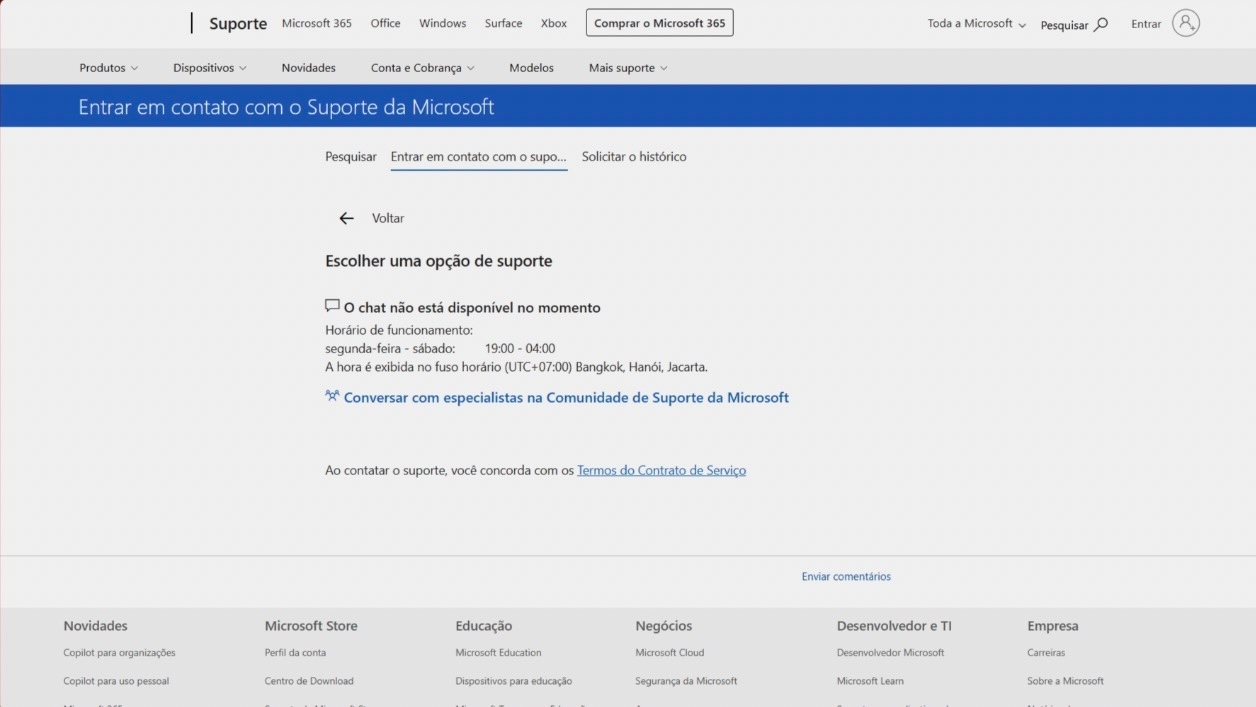Click the Empresa footer heading

click(1053, 626)
